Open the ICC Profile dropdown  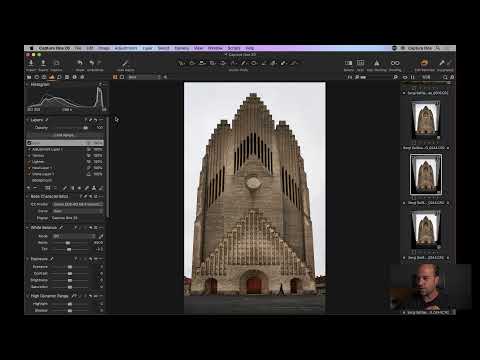pos(78,204)
